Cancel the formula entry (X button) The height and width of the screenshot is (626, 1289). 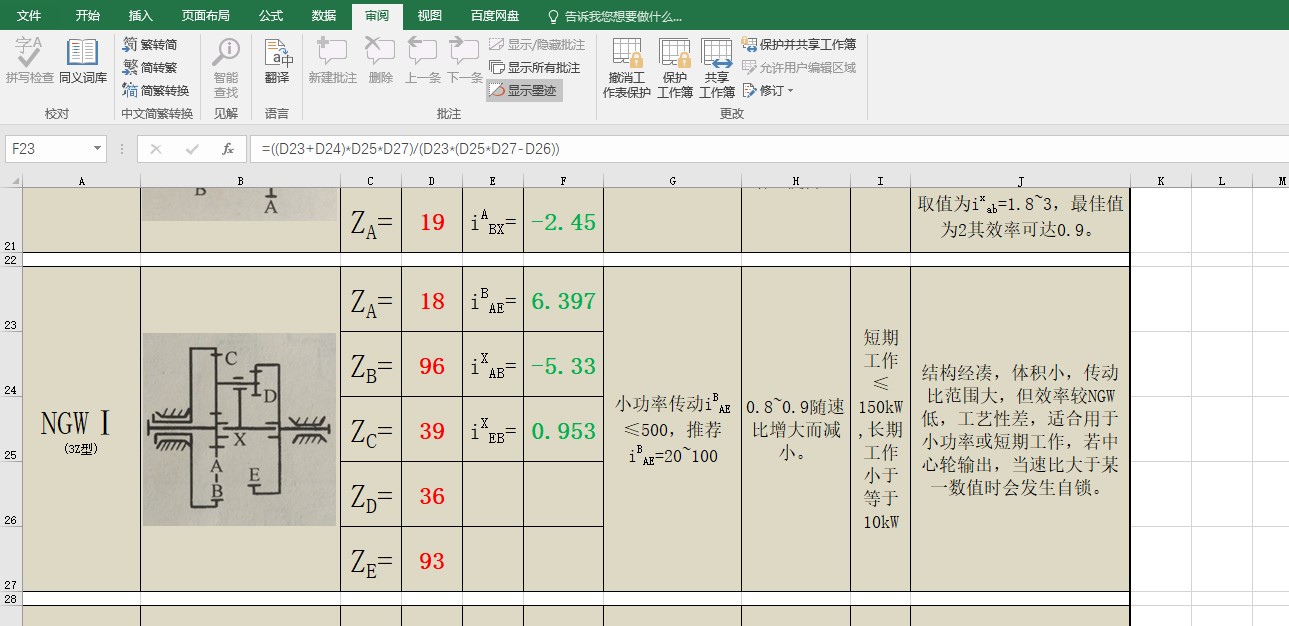(156, 149)
